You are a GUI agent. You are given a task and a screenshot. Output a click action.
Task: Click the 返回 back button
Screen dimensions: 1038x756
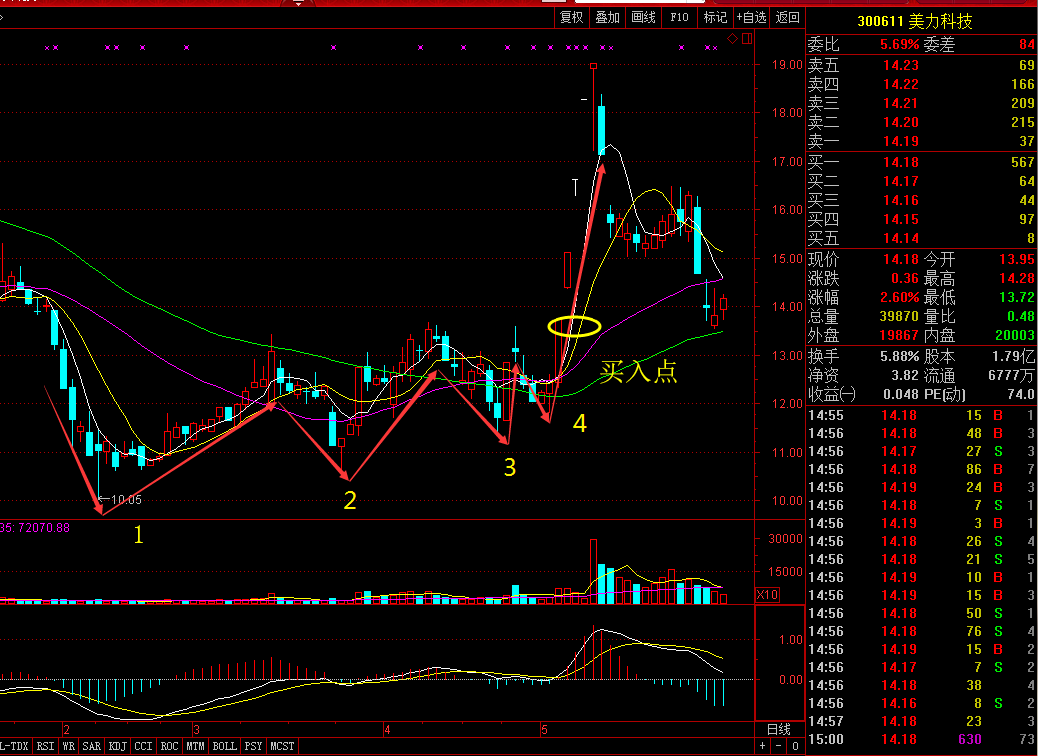[x=788, y=17]
